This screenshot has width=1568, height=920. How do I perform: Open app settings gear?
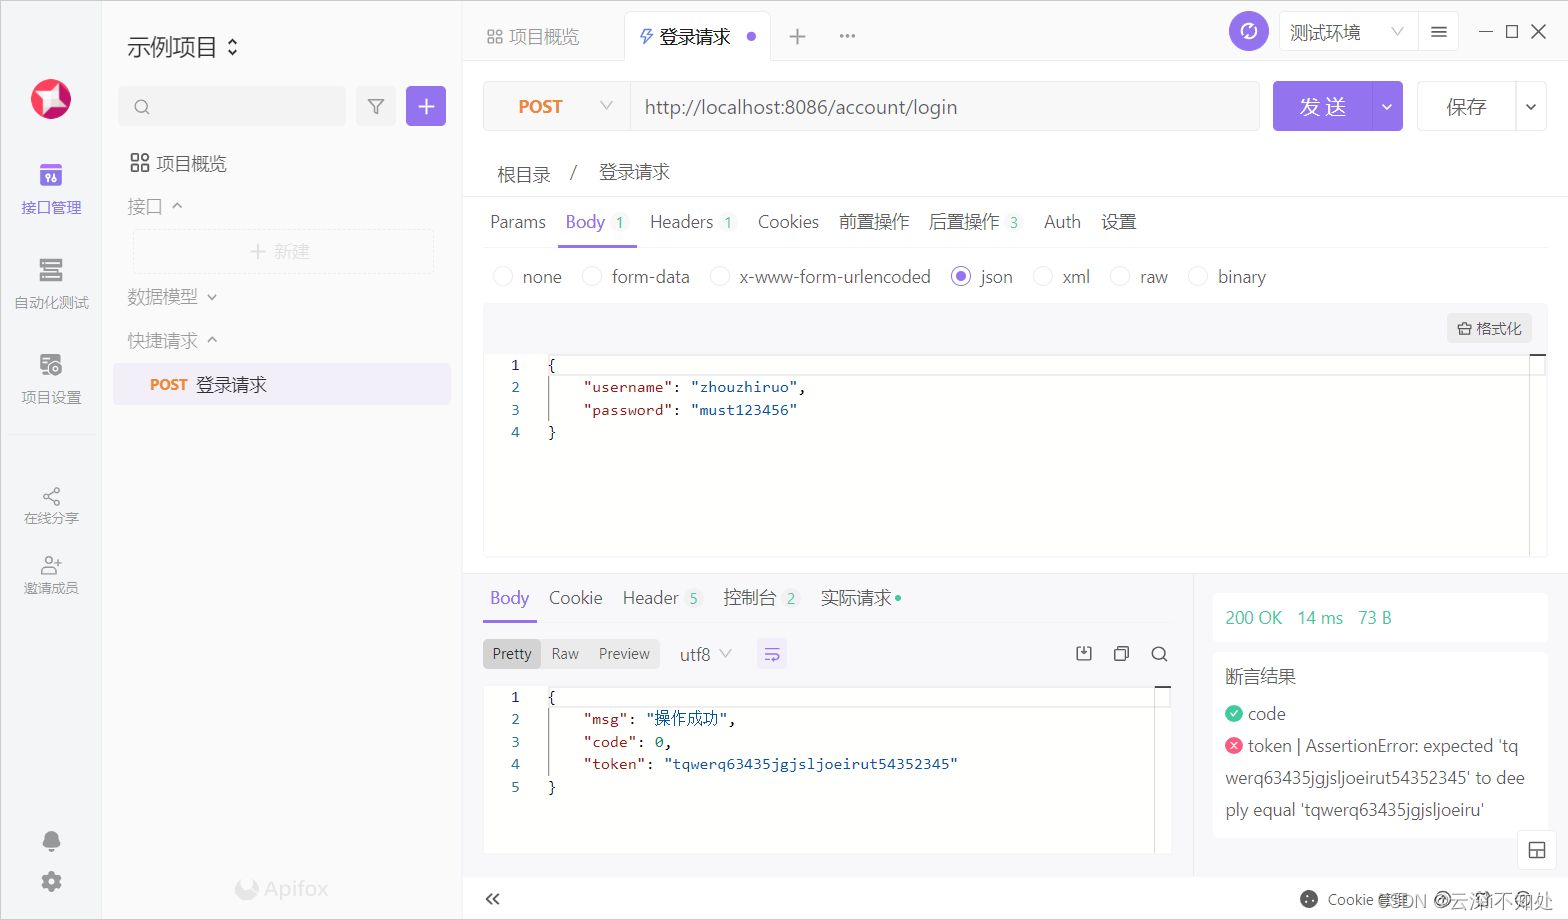[x=51, y=881]
